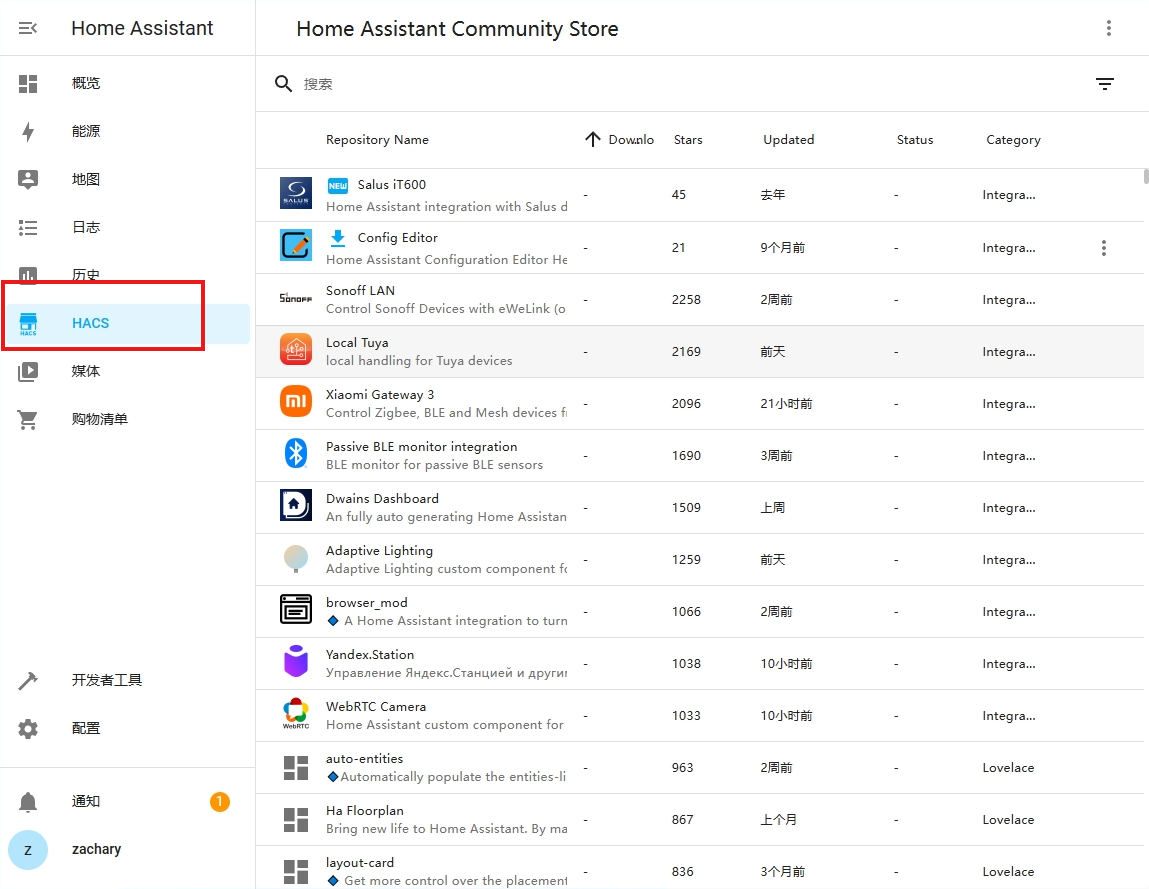Click the Config Editor pencil icon
Screen dimensions: 1149x889
click(296, 246)
